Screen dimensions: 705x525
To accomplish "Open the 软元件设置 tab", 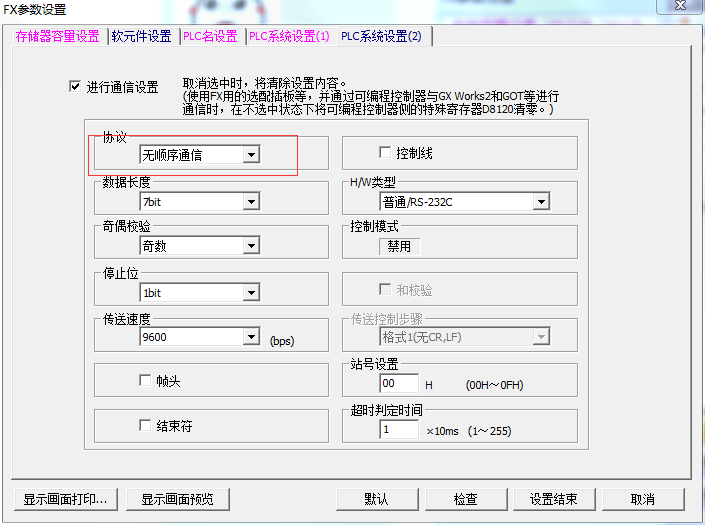I will tap(141, 37).
